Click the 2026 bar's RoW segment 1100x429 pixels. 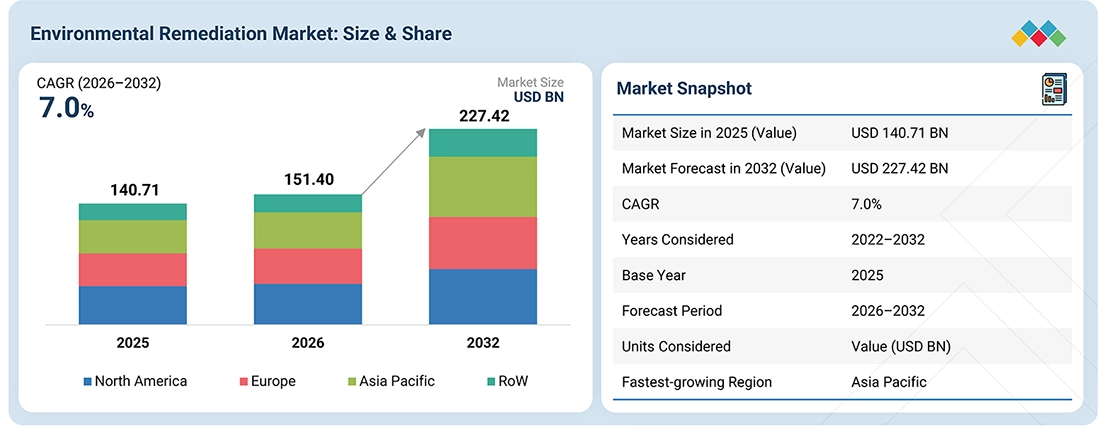(x=308, y=203)
